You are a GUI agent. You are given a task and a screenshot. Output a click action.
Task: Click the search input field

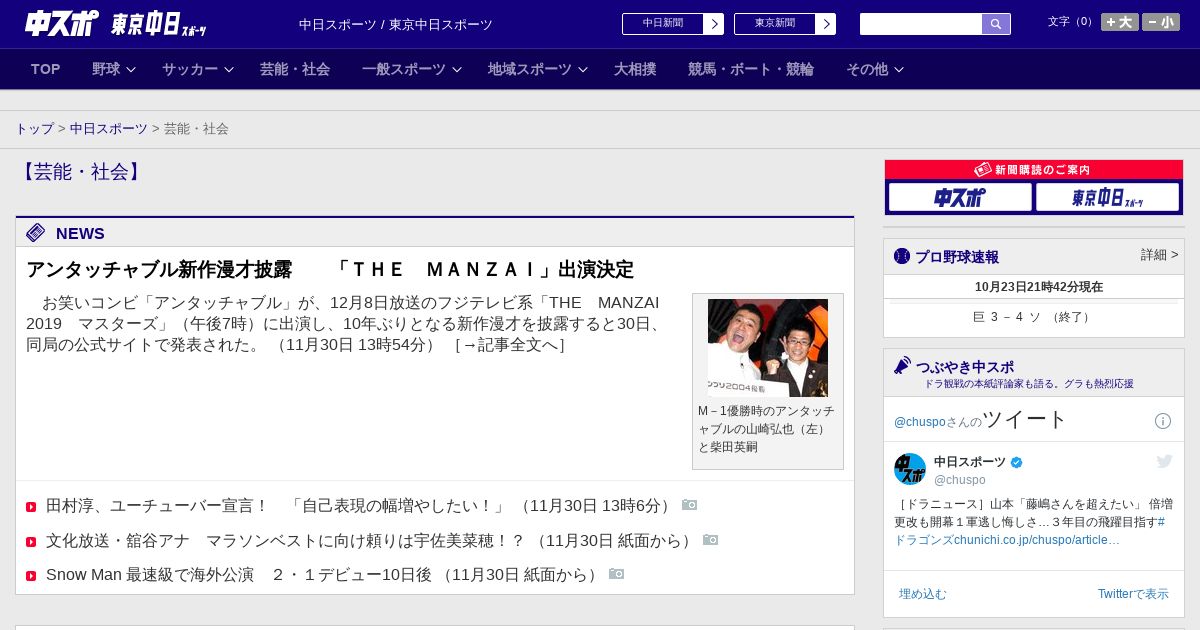click(x=921, y=24)
